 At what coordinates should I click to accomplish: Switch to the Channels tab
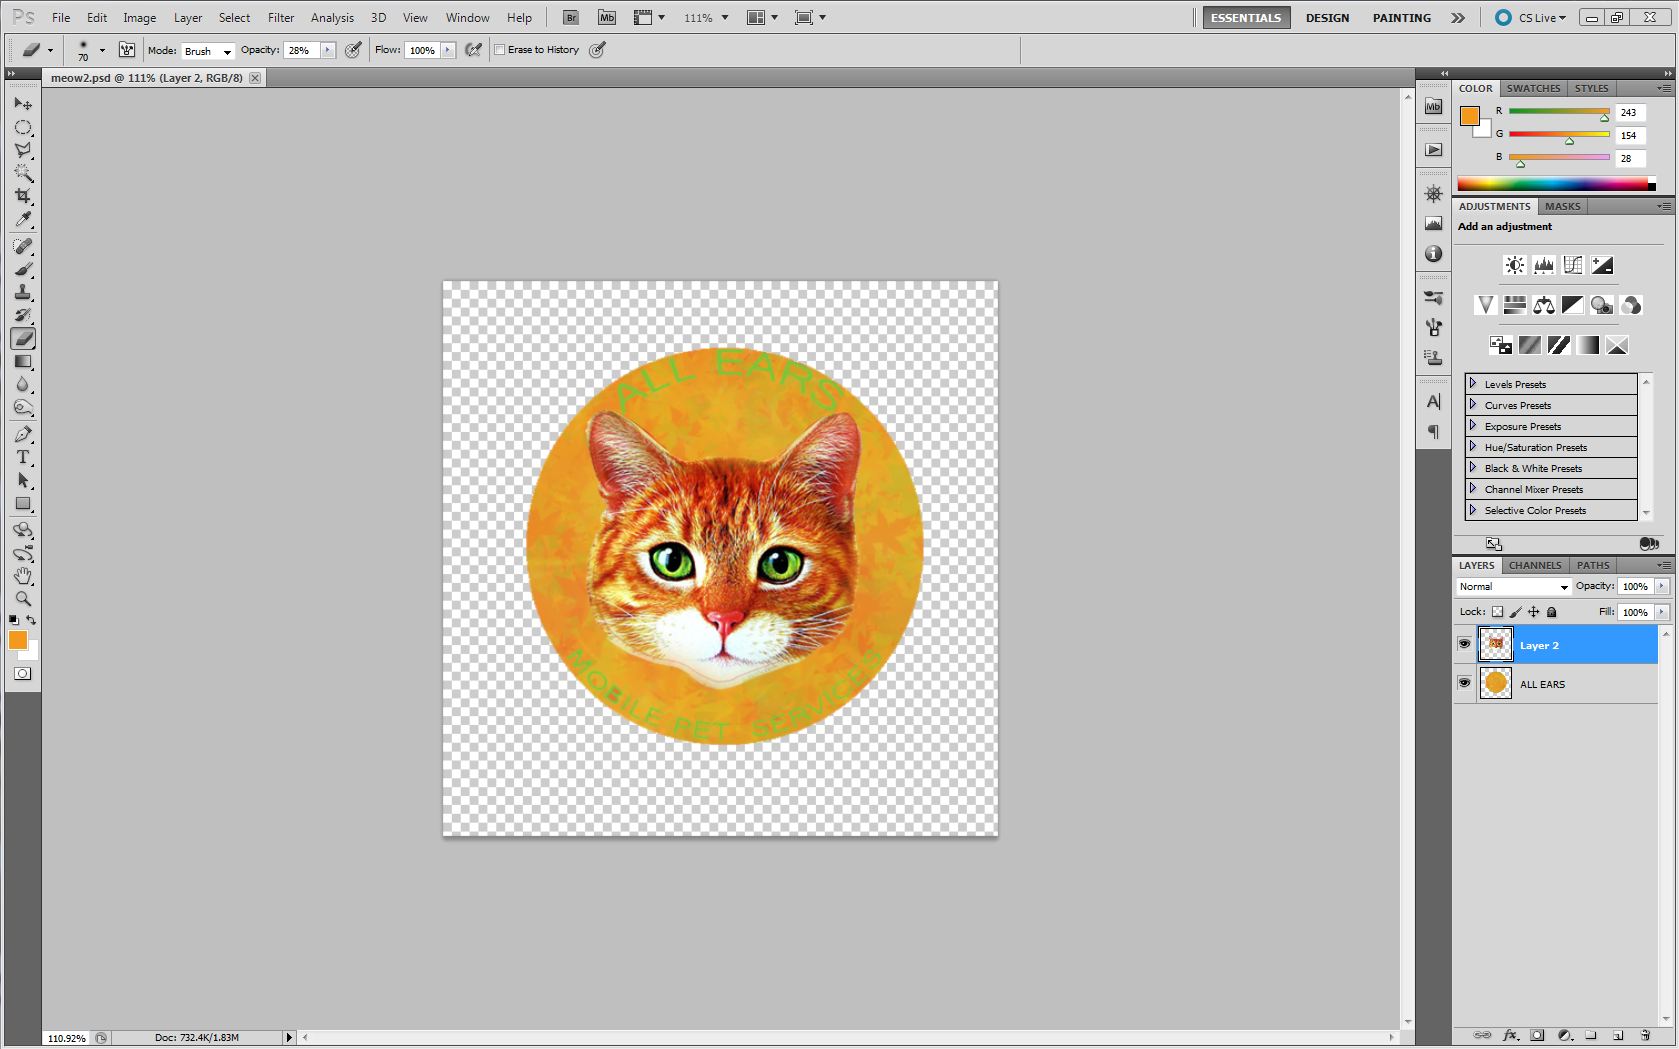click(1534, 565)
